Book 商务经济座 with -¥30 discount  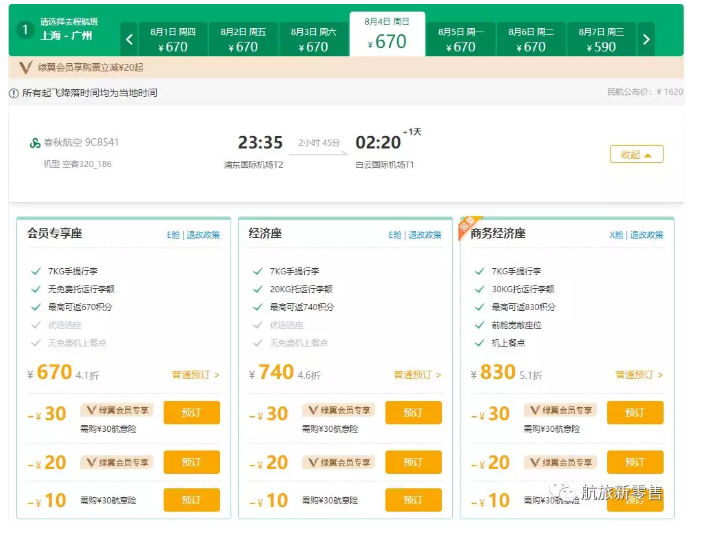(x=635, y=413)
